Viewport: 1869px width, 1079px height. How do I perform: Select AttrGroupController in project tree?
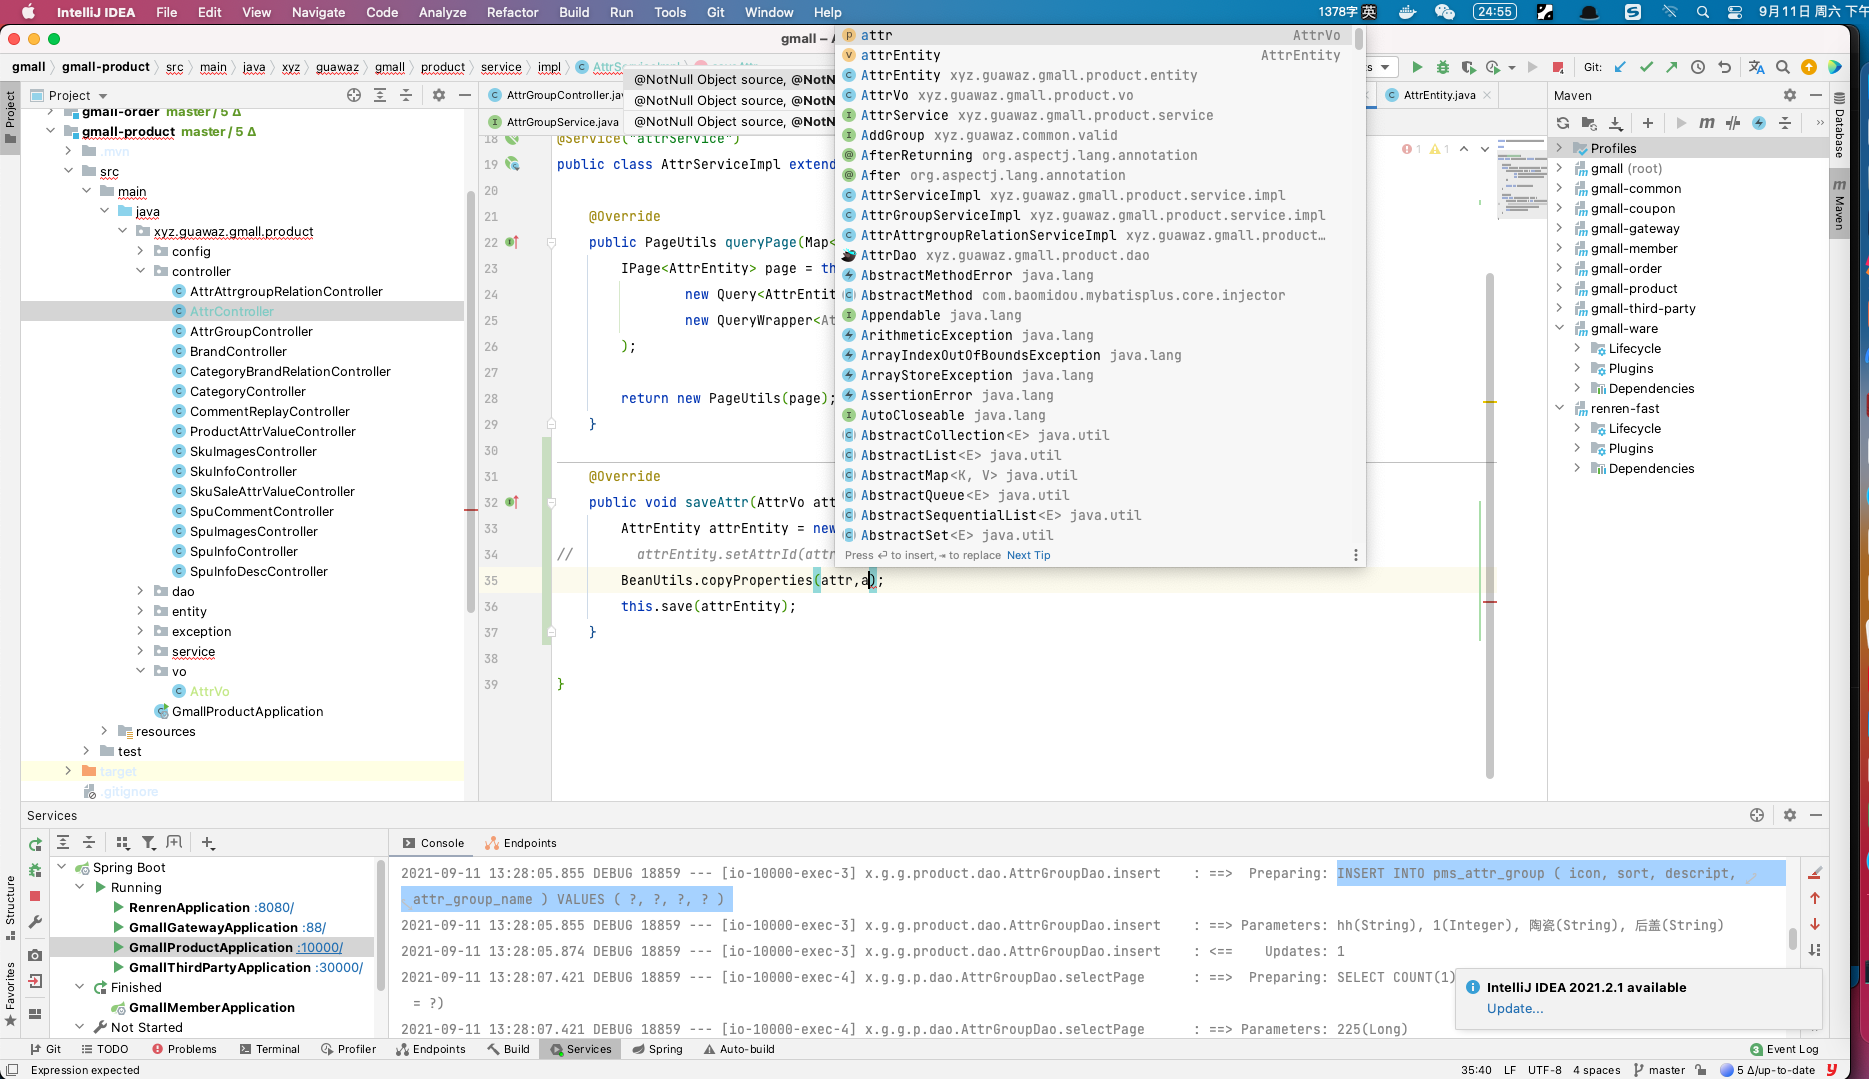pos(251,331)
